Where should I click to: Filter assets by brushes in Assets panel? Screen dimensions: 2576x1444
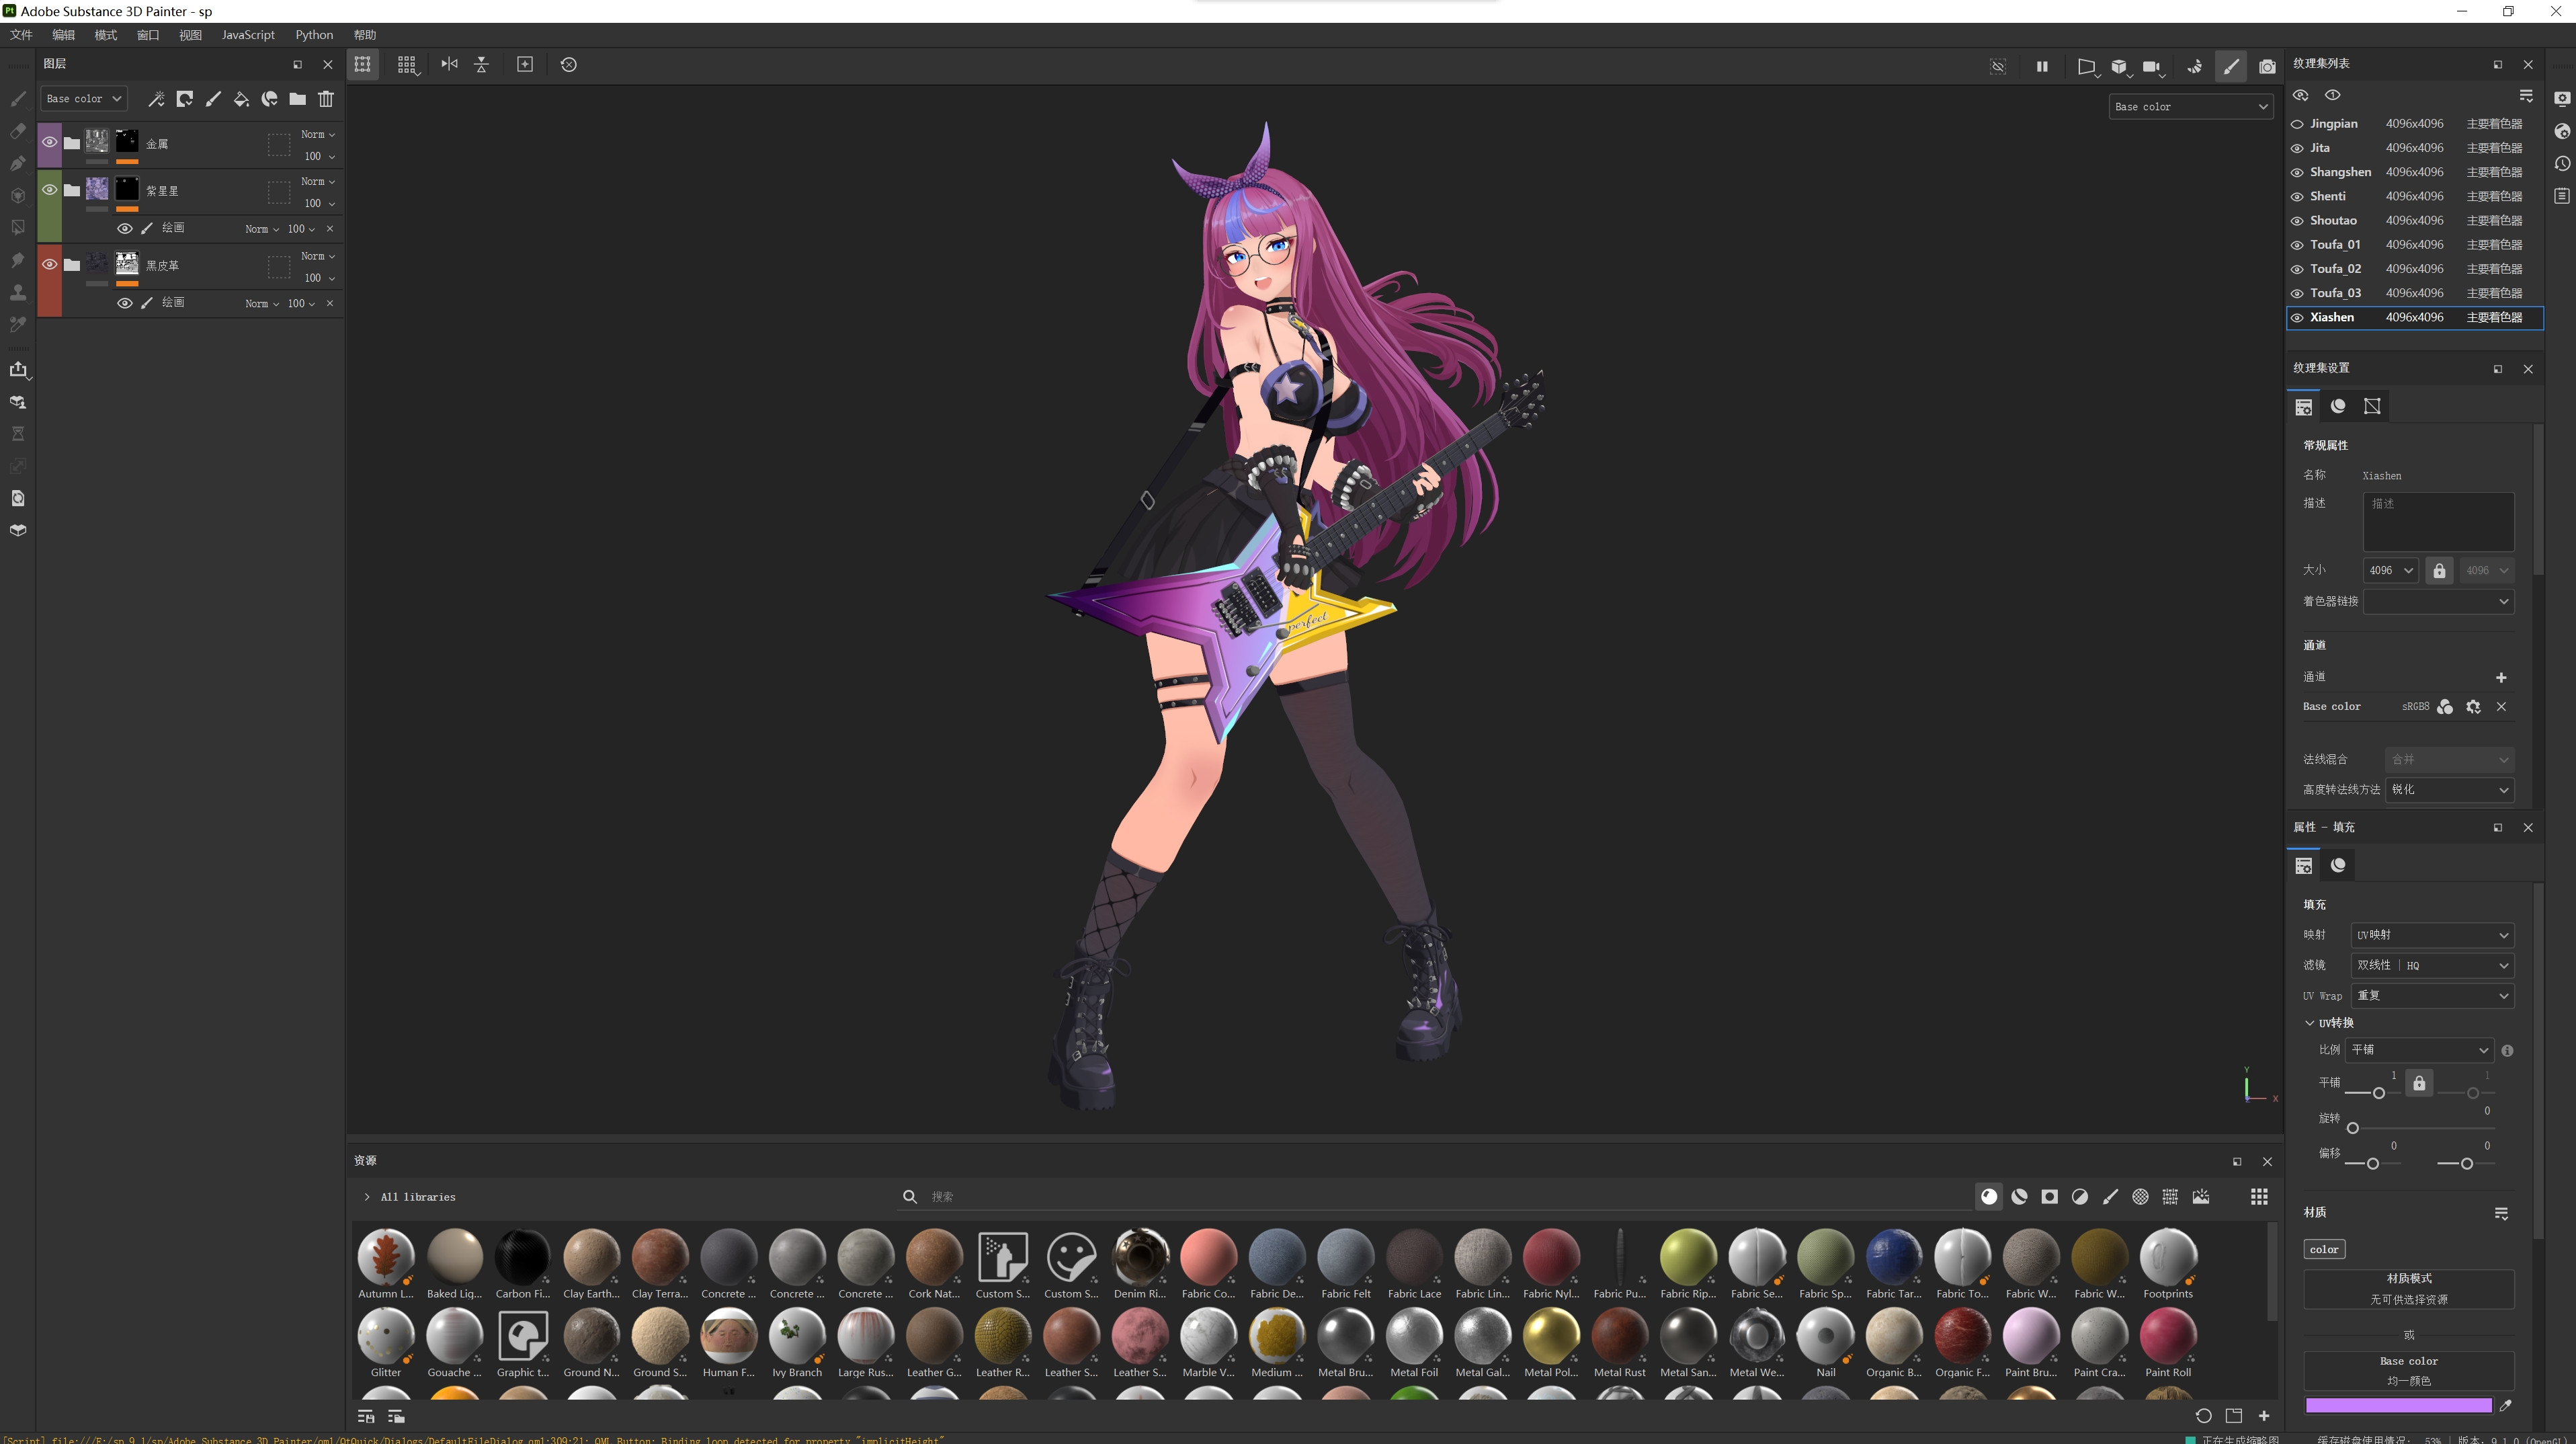(x=2110, y=1197)
